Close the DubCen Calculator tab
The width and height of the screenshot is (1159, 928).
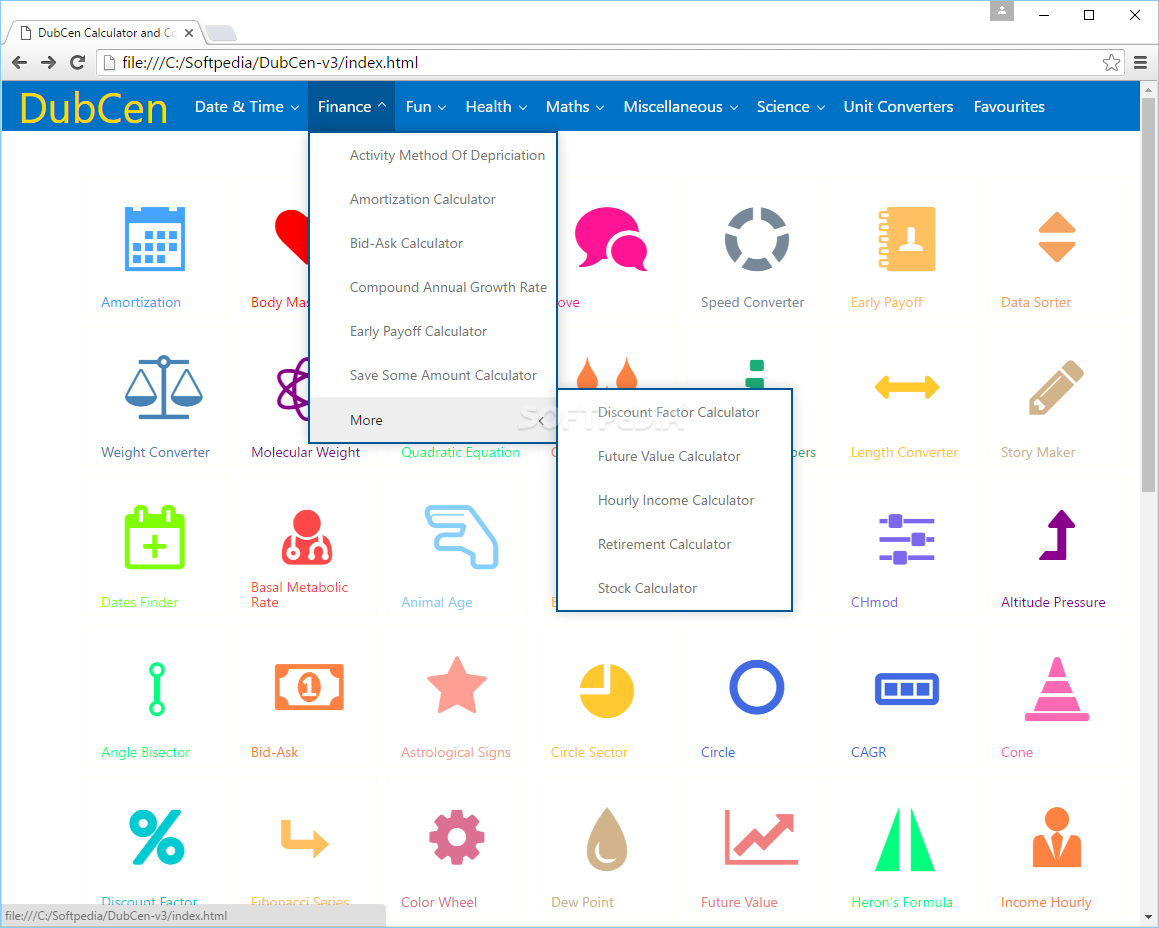(x=188, y=33)
